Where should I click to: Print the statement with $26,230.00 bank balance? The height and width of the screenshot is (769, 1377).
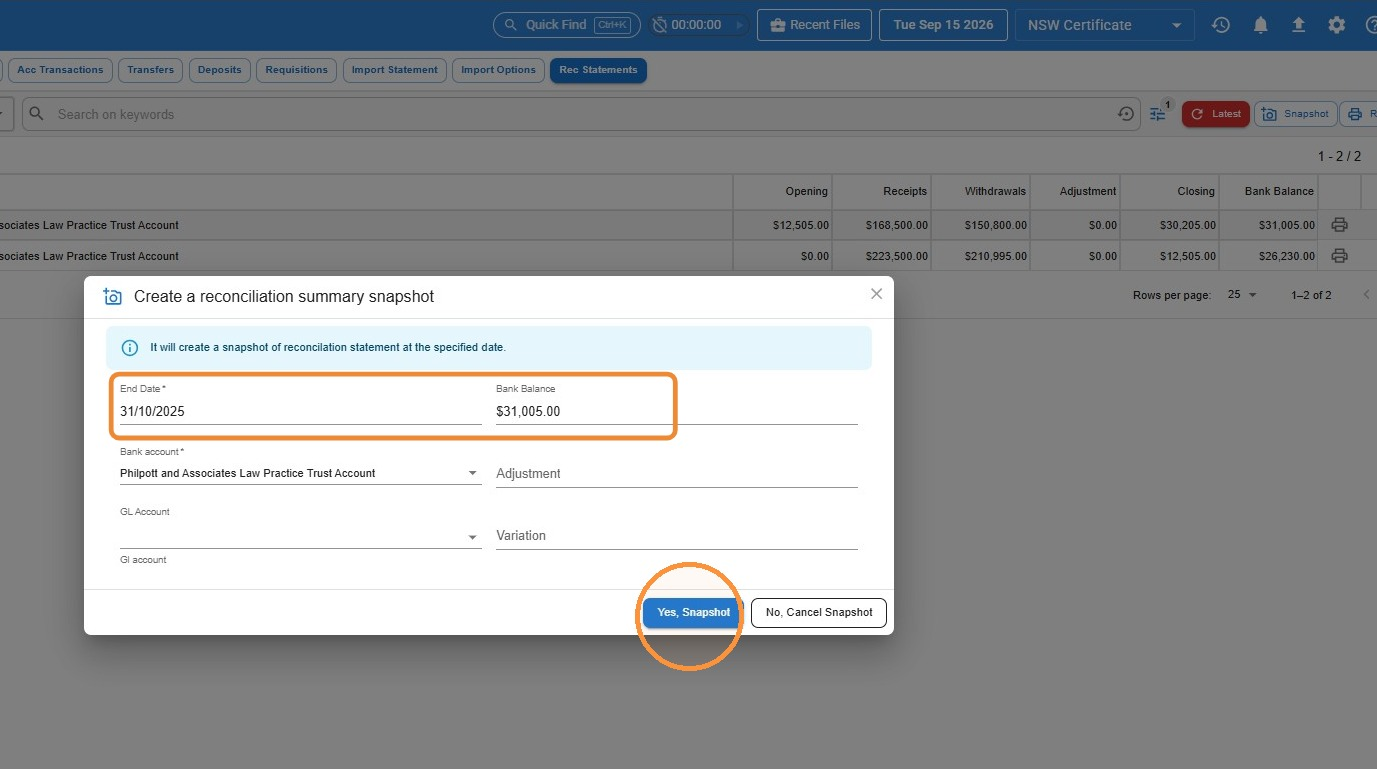click(x=1340, y=256)
